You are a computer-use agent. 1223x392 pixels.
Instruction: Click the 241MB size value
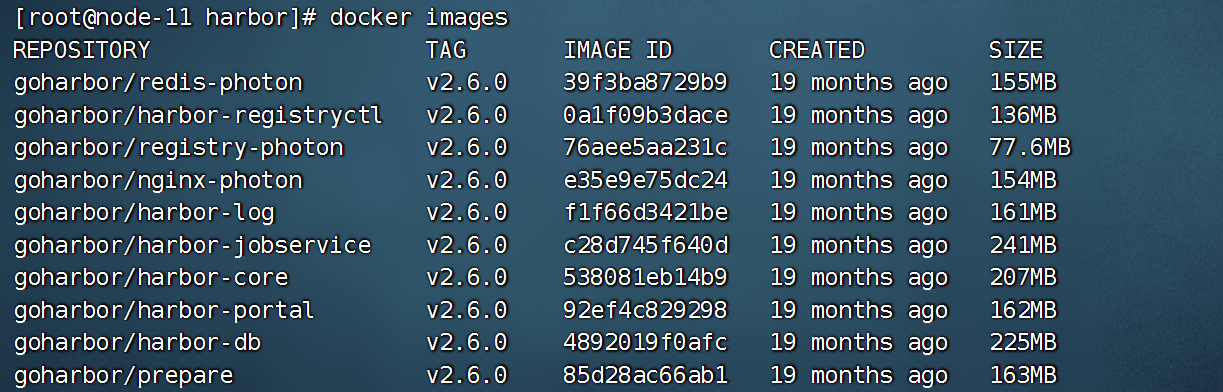[1023, 246]
